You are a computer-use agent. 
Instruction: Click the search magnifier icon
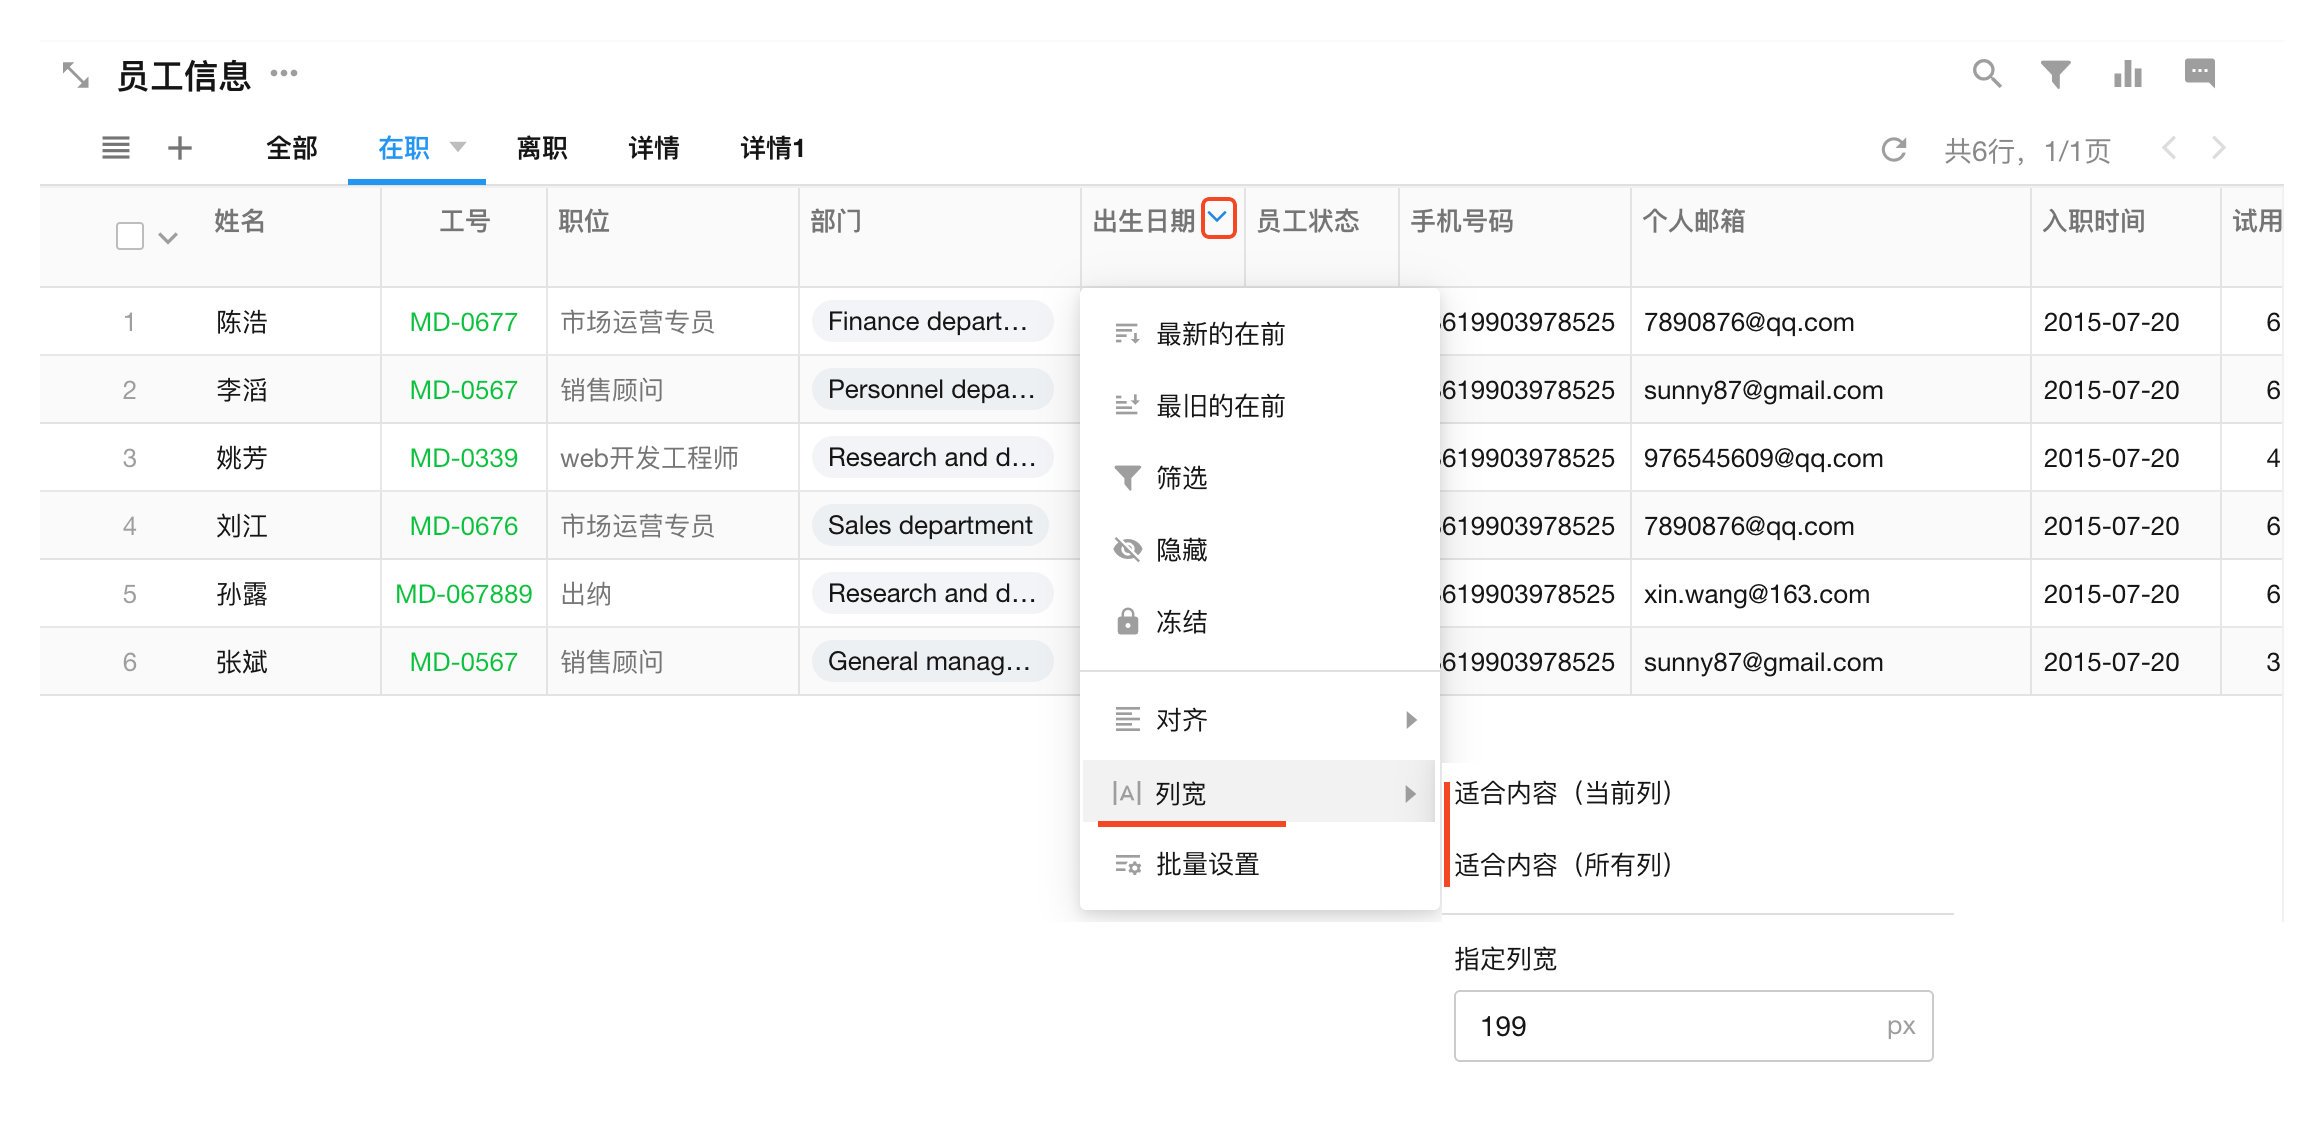[x=1985, y=74]
